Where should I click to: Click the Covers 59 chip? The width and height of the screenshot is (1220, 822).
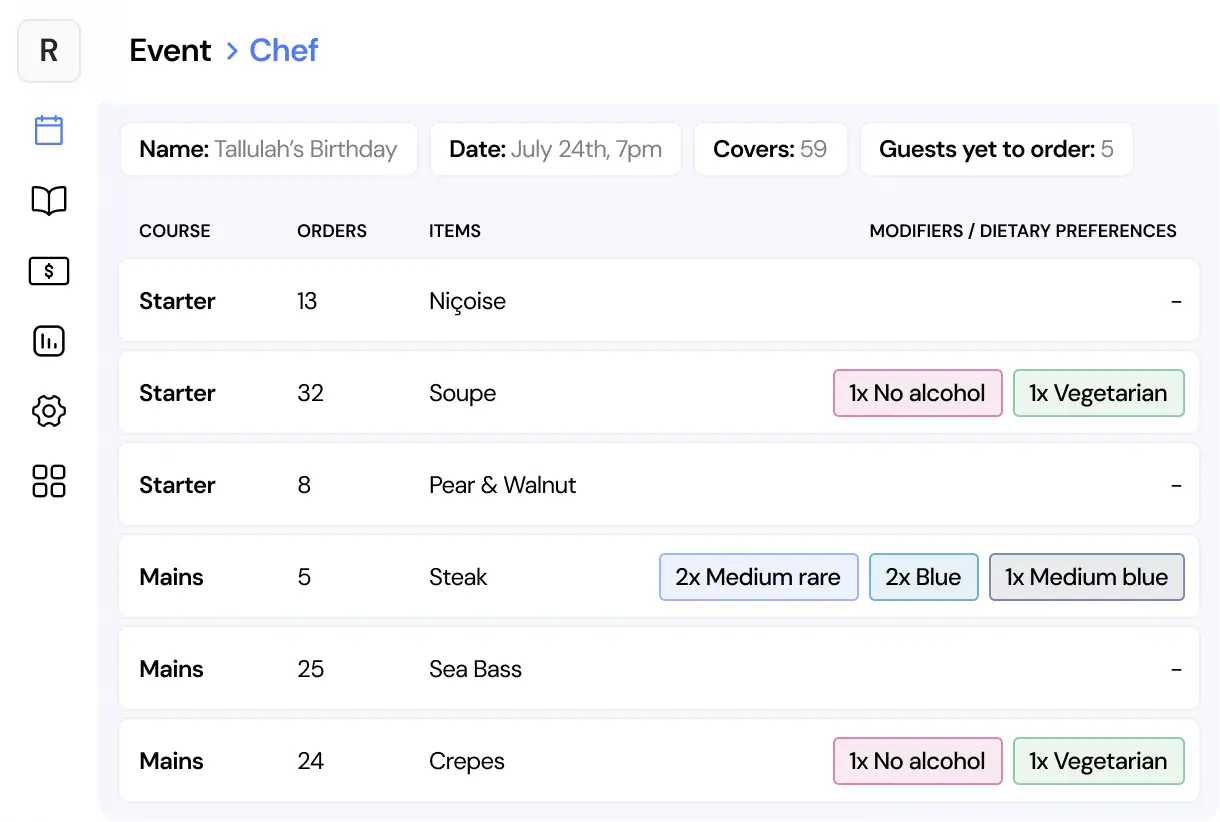770,150
